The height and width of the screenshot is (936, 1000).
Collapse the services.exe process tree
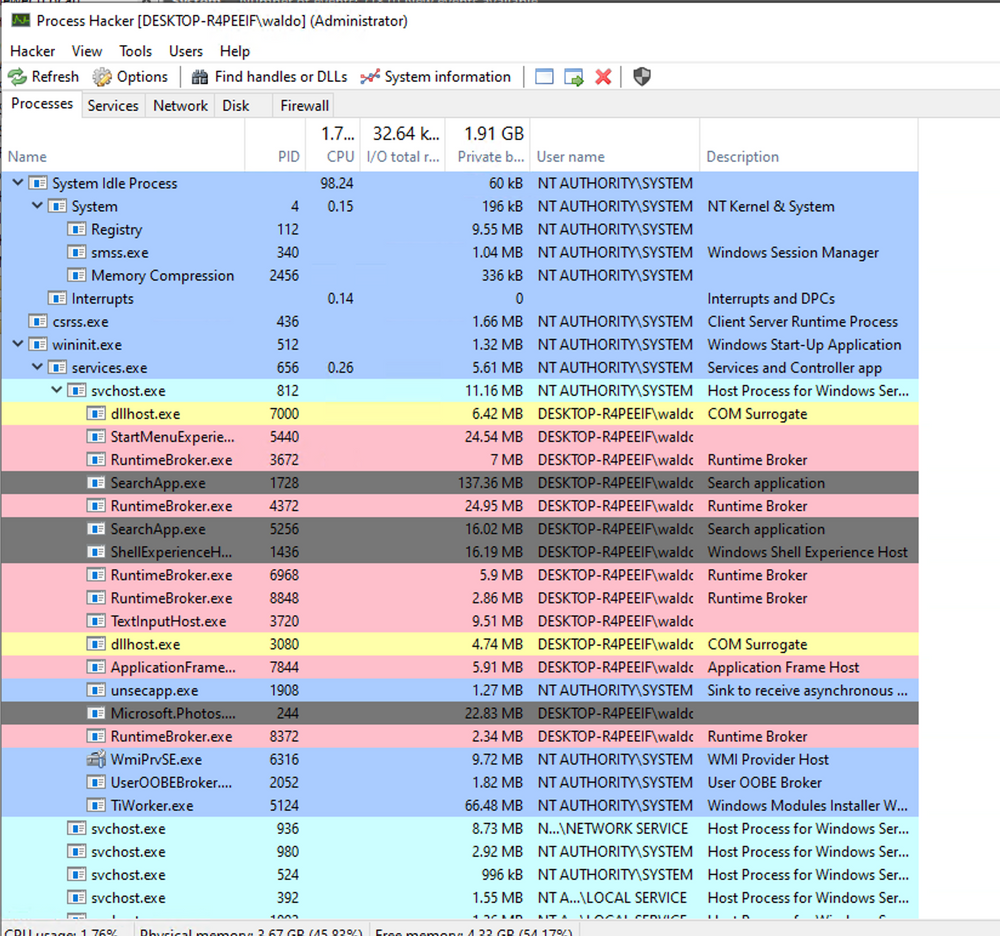(x=37, y=367)
